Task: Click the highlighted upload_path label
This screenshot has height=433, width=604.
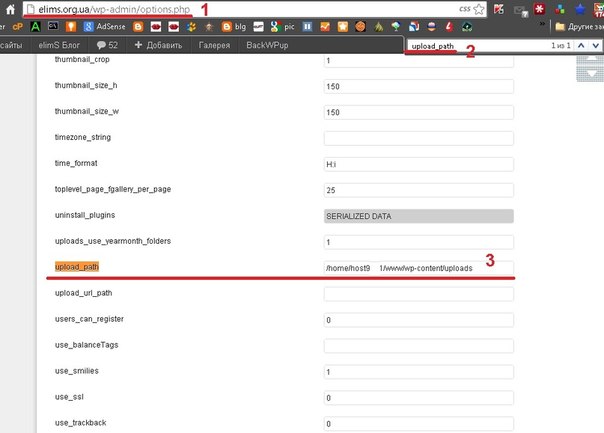Action: [x=77, y=267]
